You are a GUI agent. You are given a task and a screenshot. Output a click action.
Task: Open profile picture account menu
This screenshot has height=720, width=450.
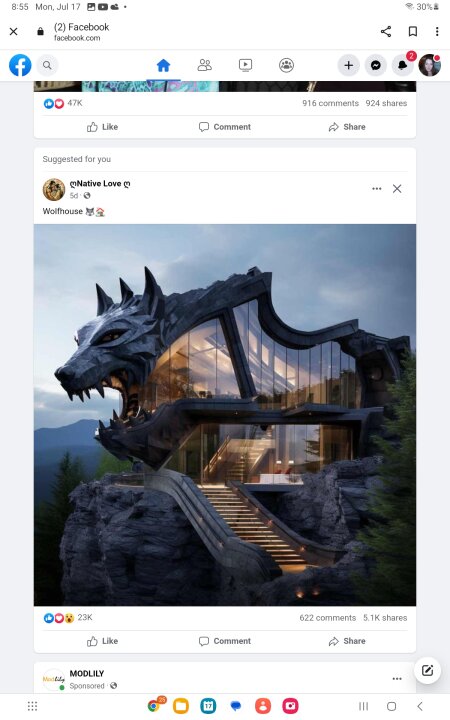(x=430, y=65)
